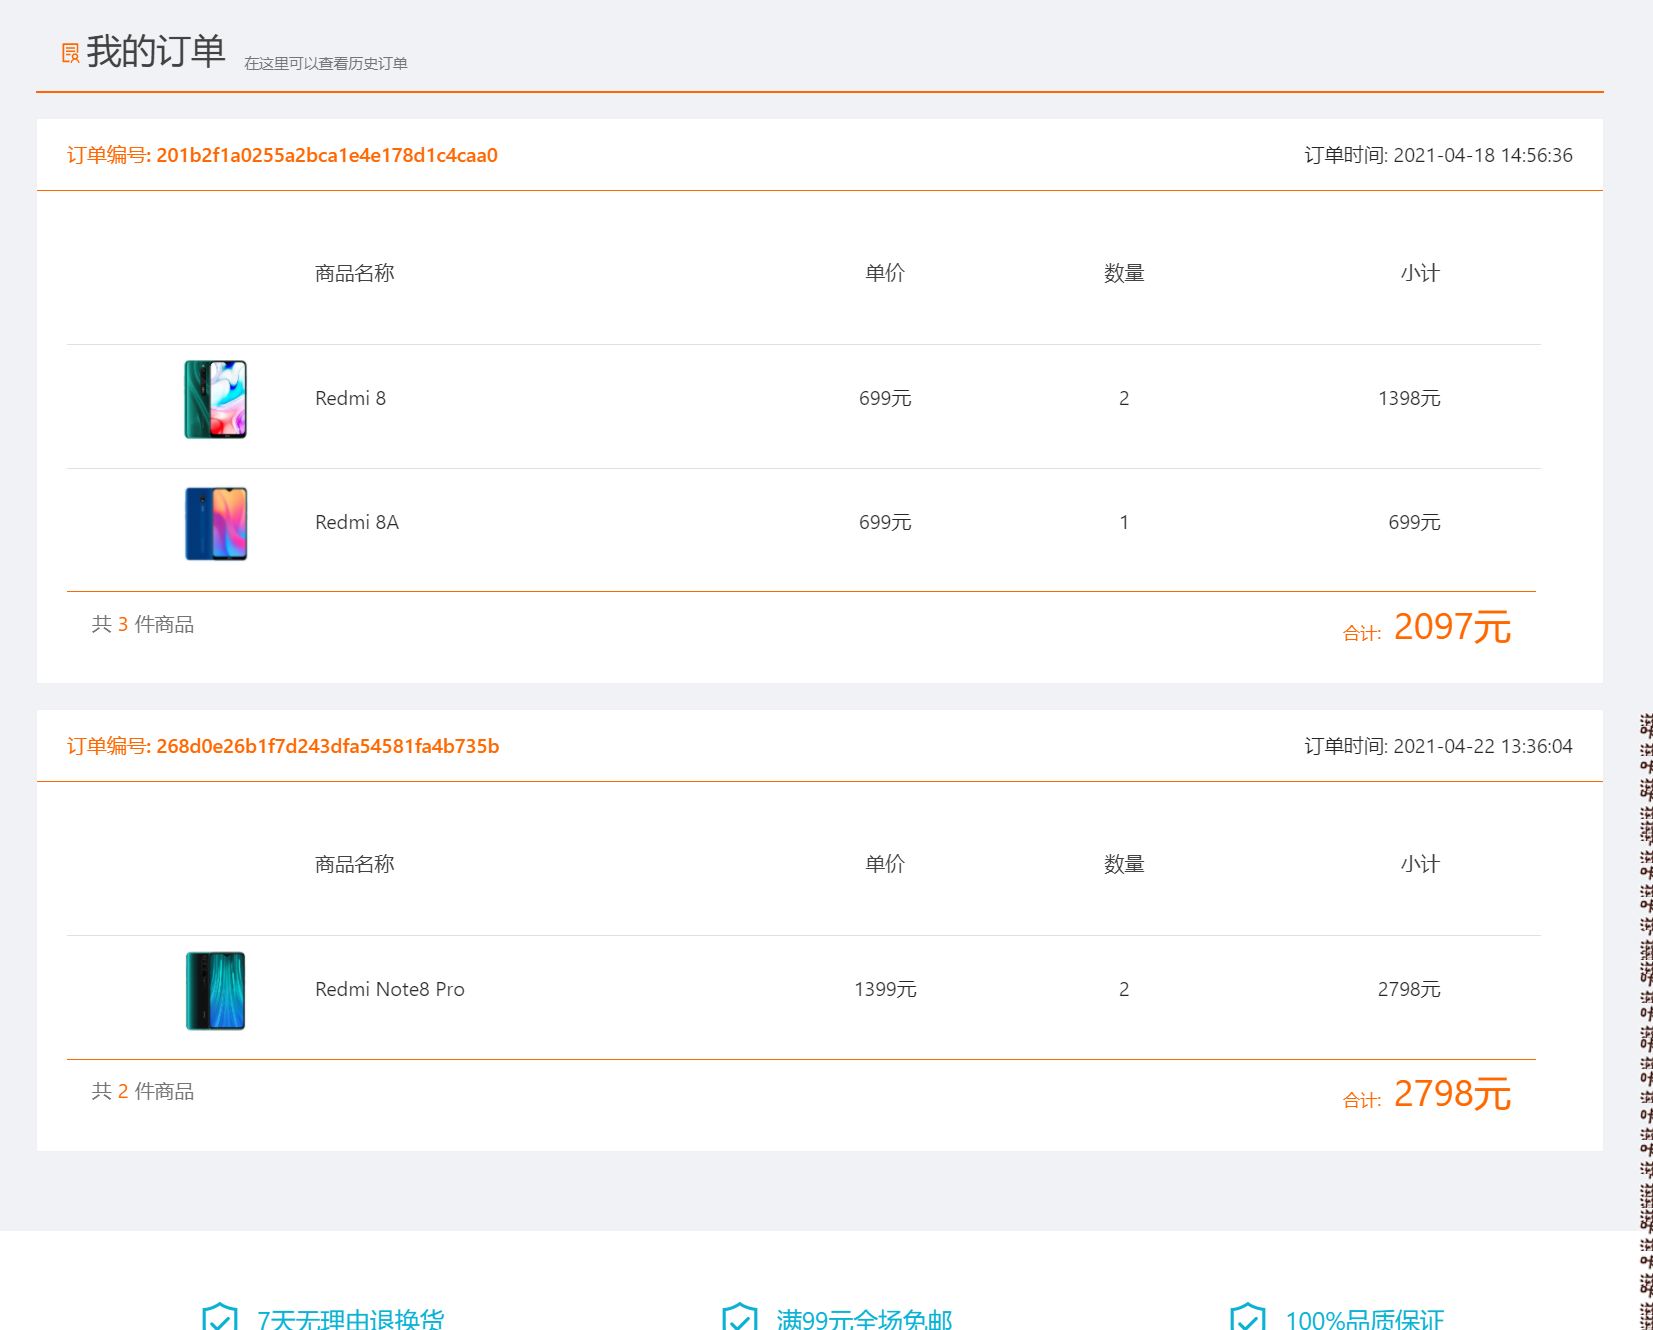1653x1330 pixels.
Task: Click the 699元 unit price of Redmi 8A
Action: pos(885,522)
